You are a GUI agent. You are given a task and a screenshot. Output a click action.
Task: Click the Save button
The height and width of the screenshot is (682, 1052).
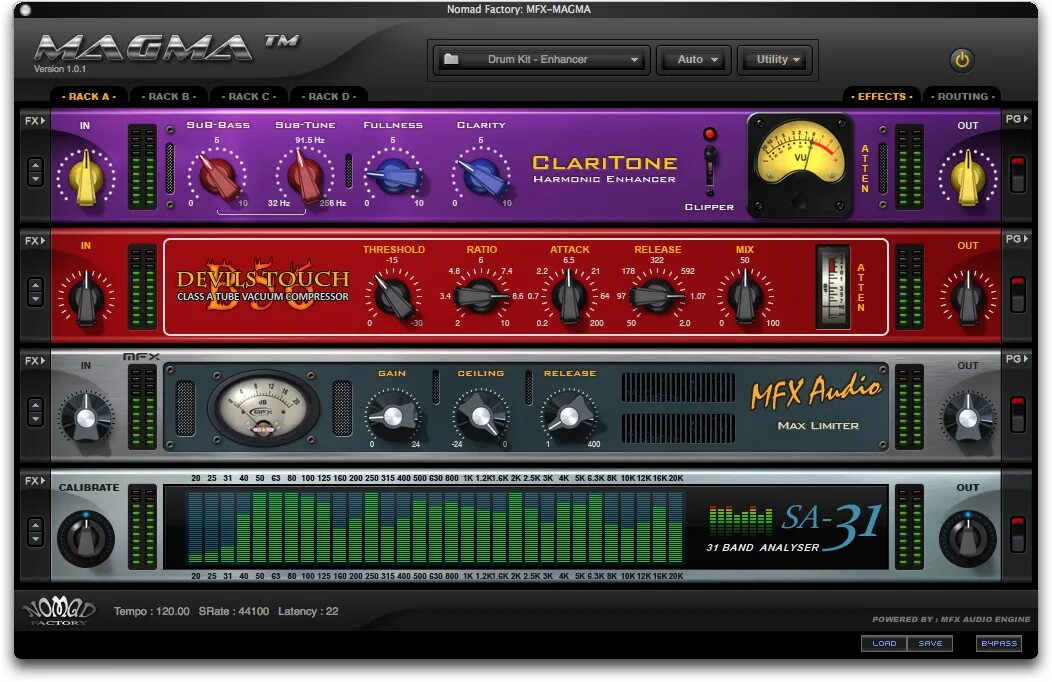point(930,643)
